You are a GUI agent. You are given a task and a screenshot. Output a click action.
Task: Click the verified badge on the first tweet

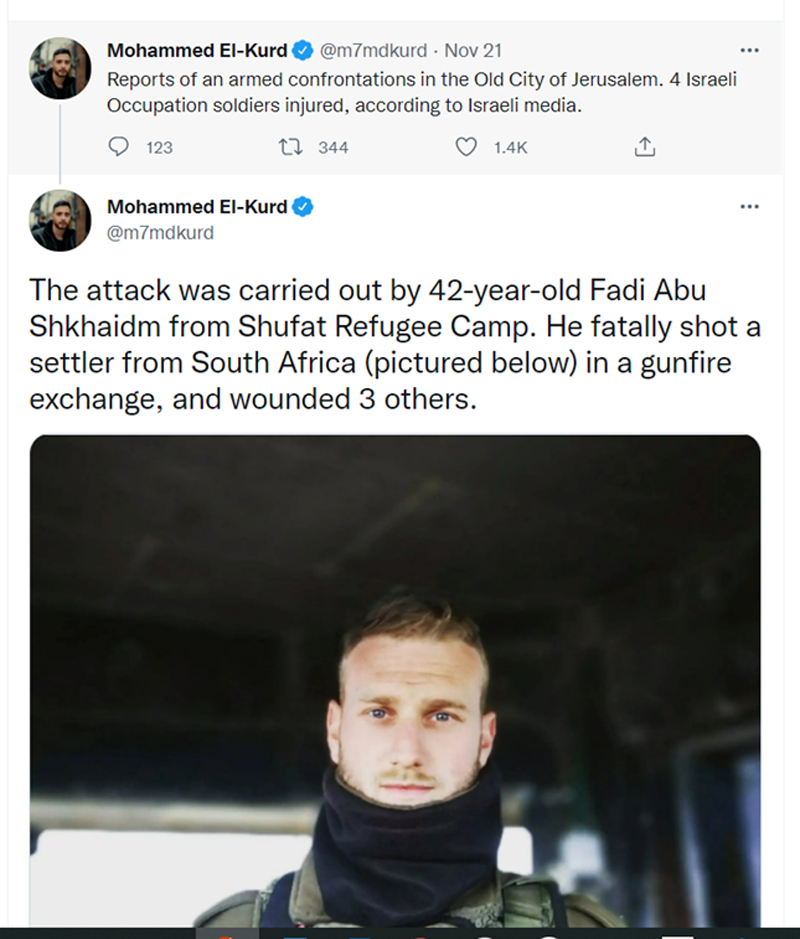click(304, 50)
